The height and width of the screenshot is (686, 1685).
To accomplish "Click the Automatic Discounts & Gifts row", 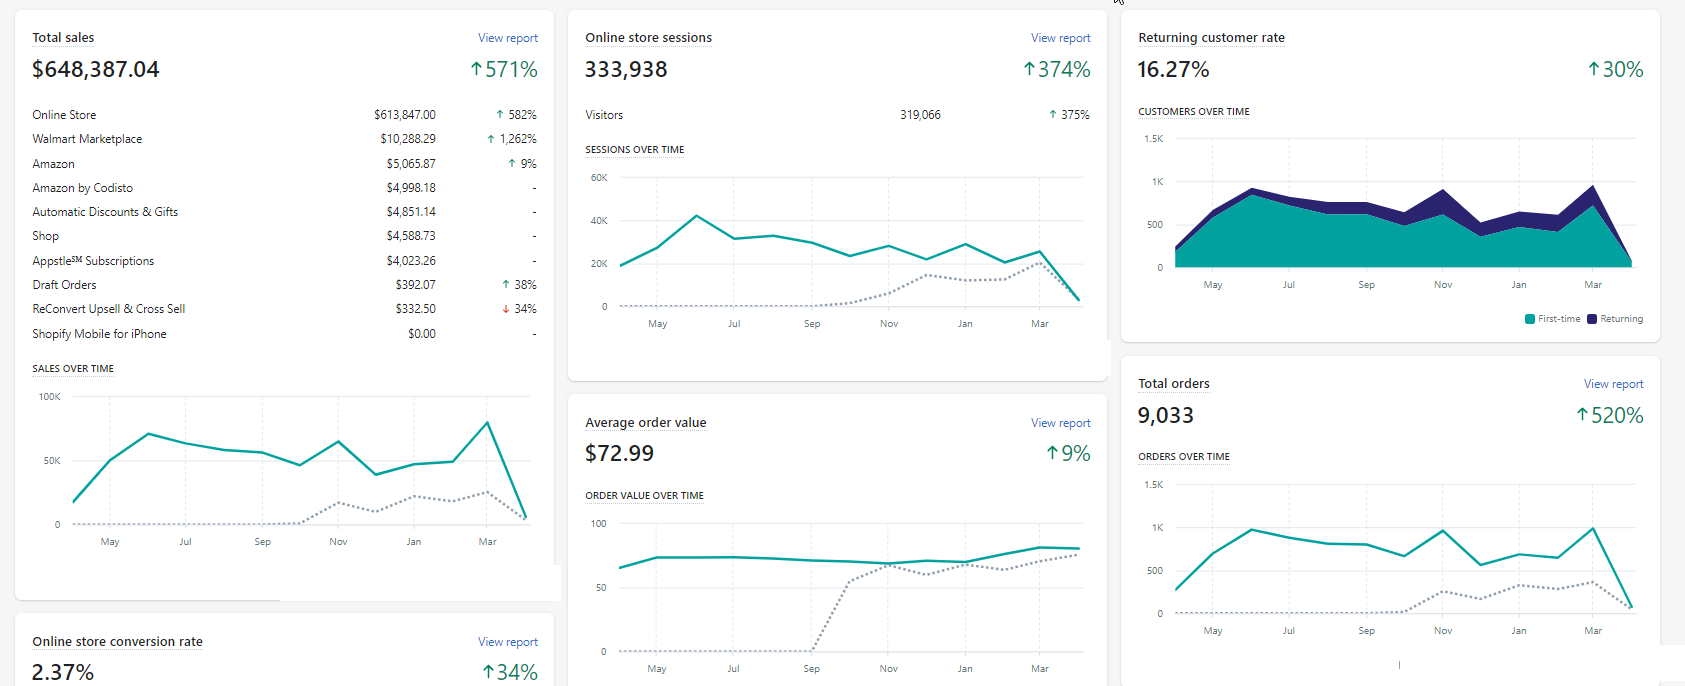I will tap(284, 212).
